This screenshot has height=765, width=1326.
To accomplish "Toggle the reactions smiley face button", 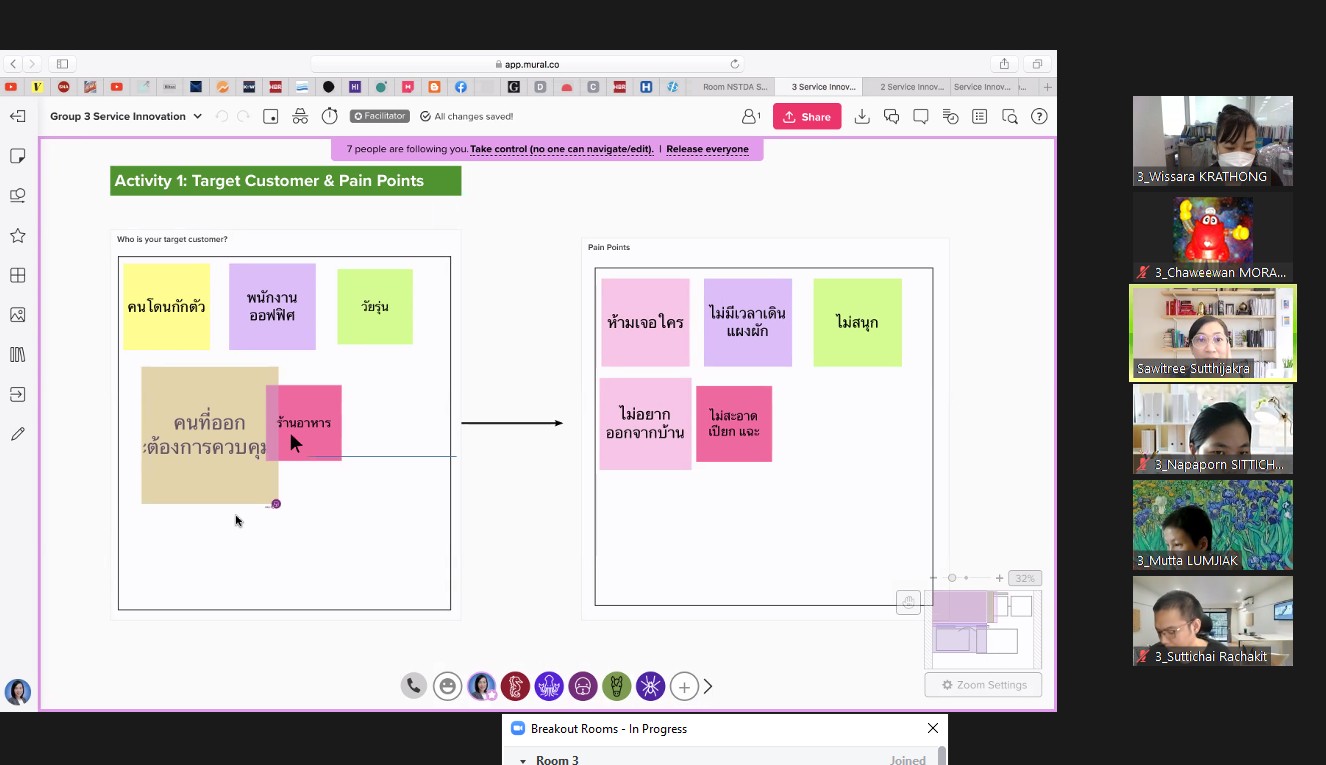I will (x=448, y=686).
